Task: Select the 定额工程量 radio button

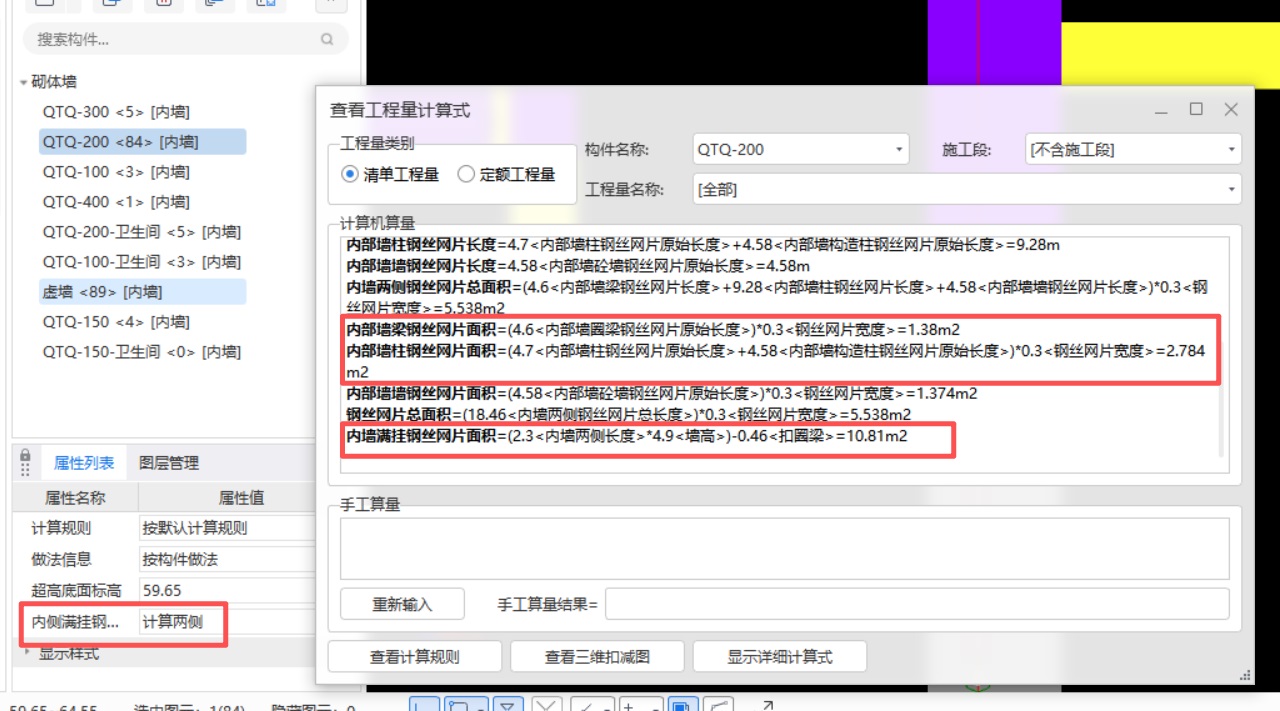Action: click(x=465, y=173)
